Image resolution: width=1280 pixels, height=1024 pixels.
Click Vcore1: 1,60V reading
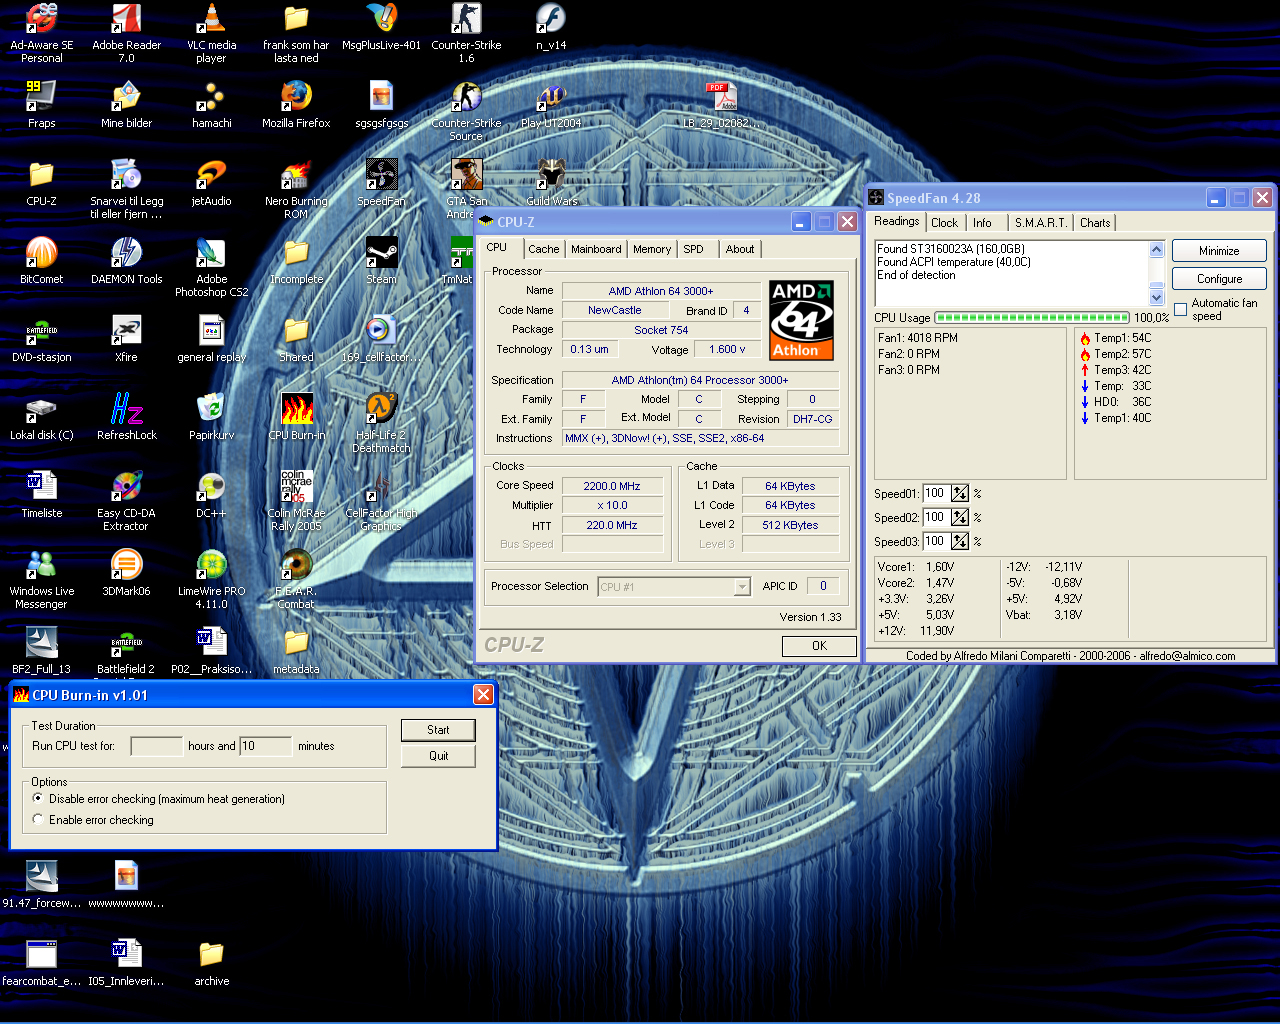click(x=916, y=567)
